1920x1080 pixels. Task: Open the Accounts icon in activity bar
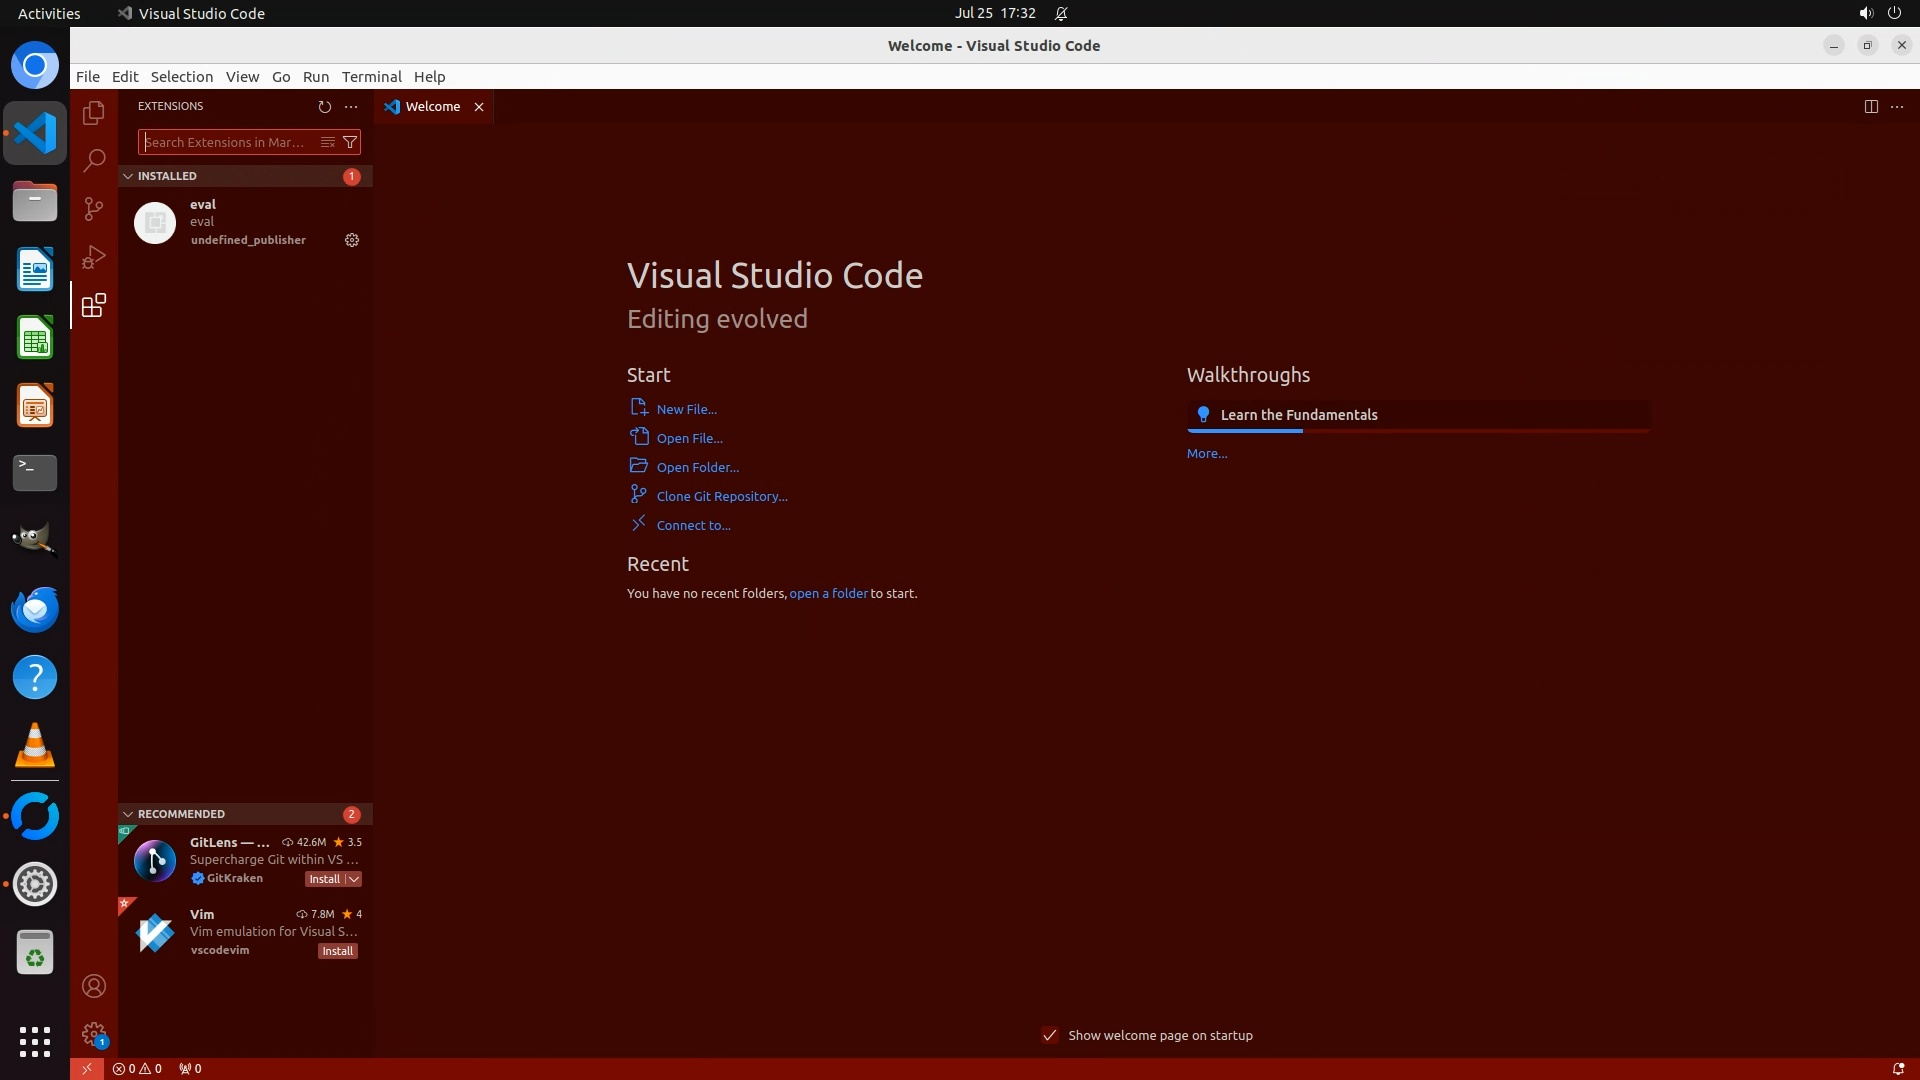[94, 986]
